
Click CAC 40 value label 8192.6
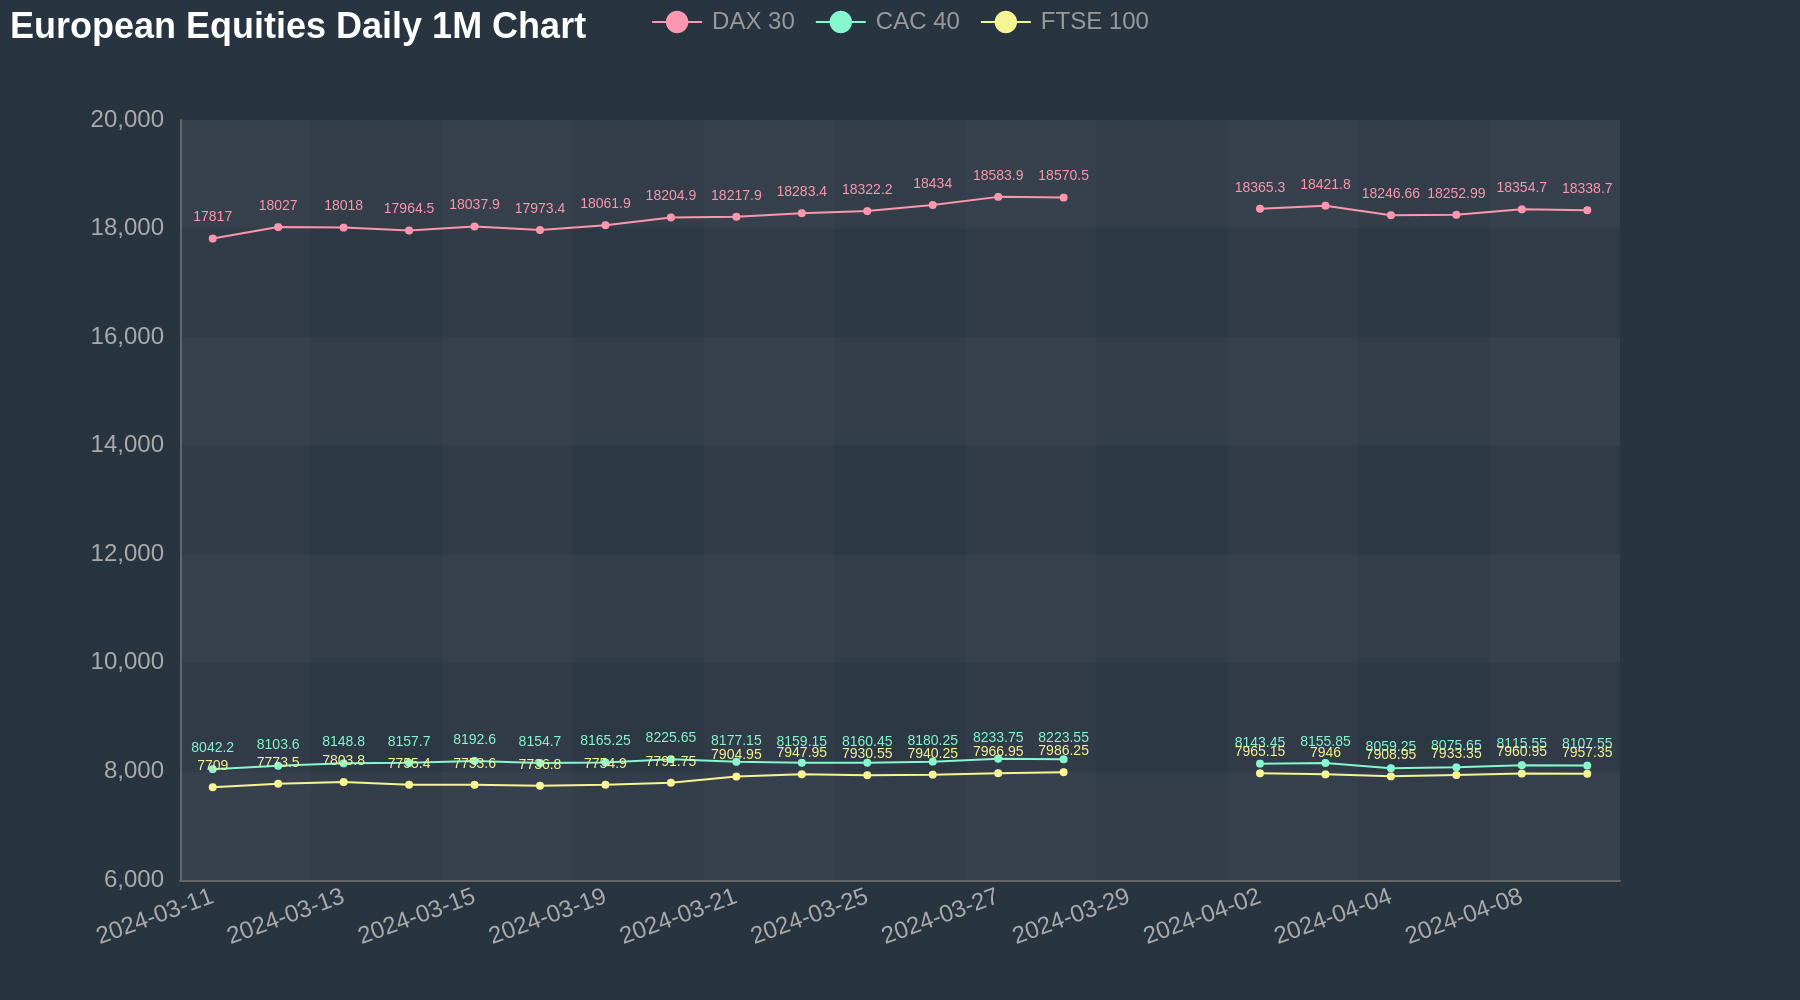[x=475, y=740]
